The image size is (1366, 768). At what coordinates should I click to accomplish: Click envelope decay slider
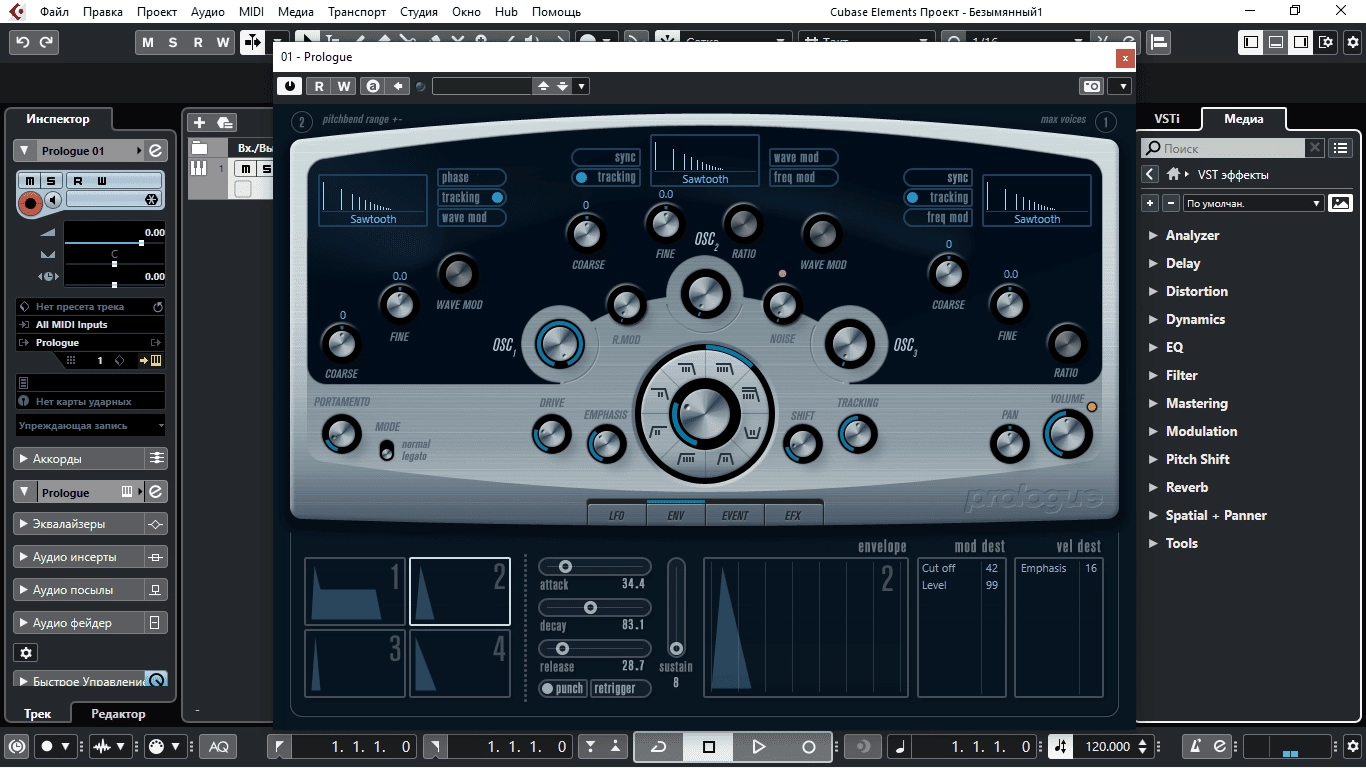[595, 607]
